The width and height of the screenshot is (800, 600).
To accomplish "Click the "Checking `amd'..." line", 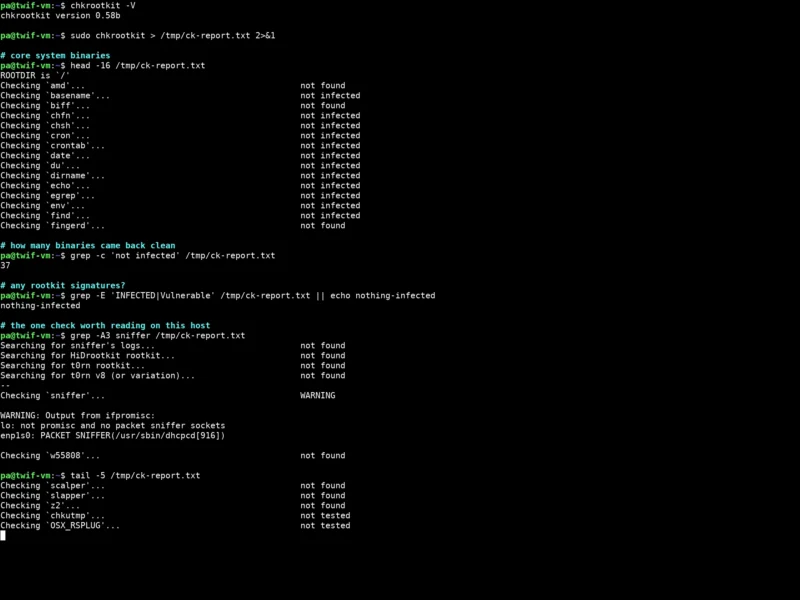I will tap(43, 86).
